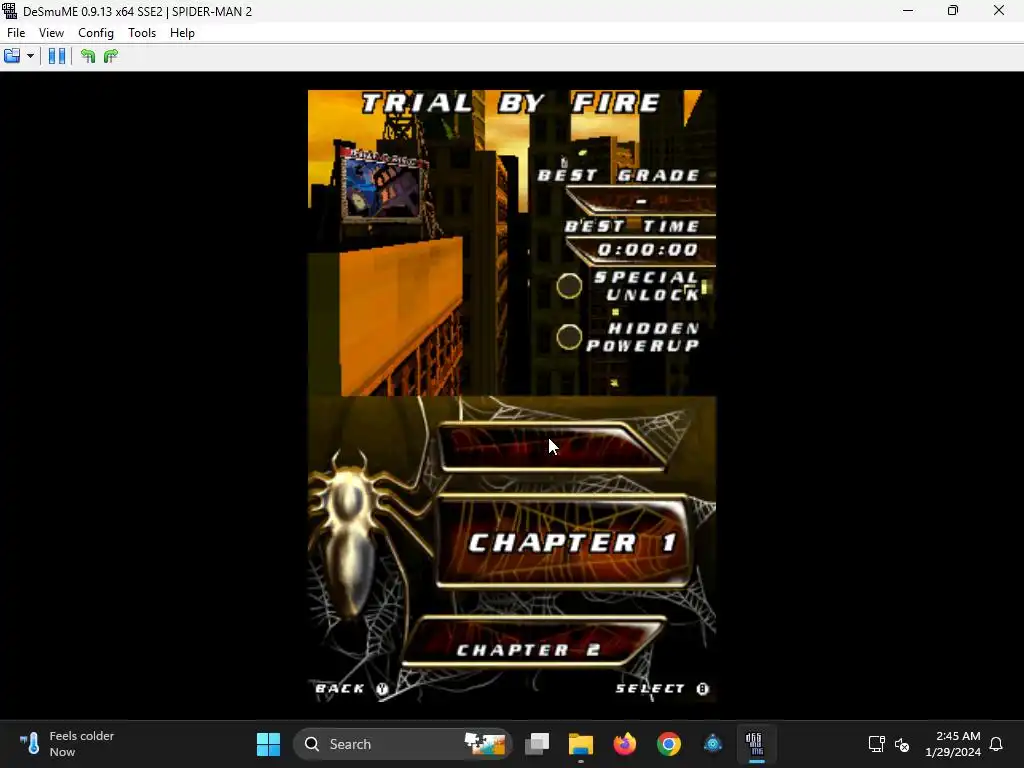Open the File menu
Image resolution: width=1024 pixels, height=768 pixels.
pyautogui.click(x=16, y=33)
